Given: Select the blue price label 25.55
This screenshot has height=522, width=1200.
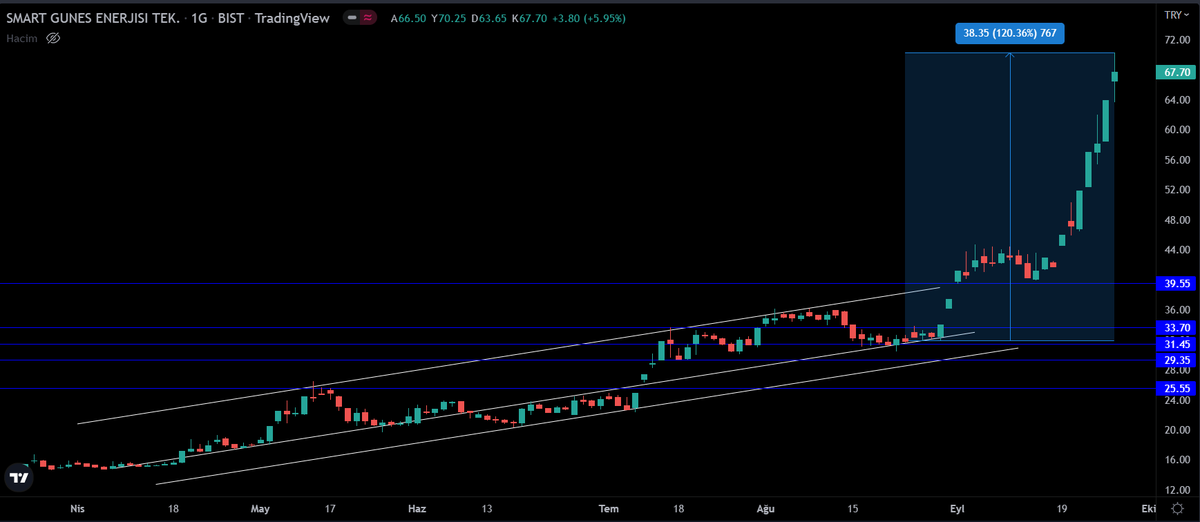Looking at the screenshot, I should (1174, 388).
